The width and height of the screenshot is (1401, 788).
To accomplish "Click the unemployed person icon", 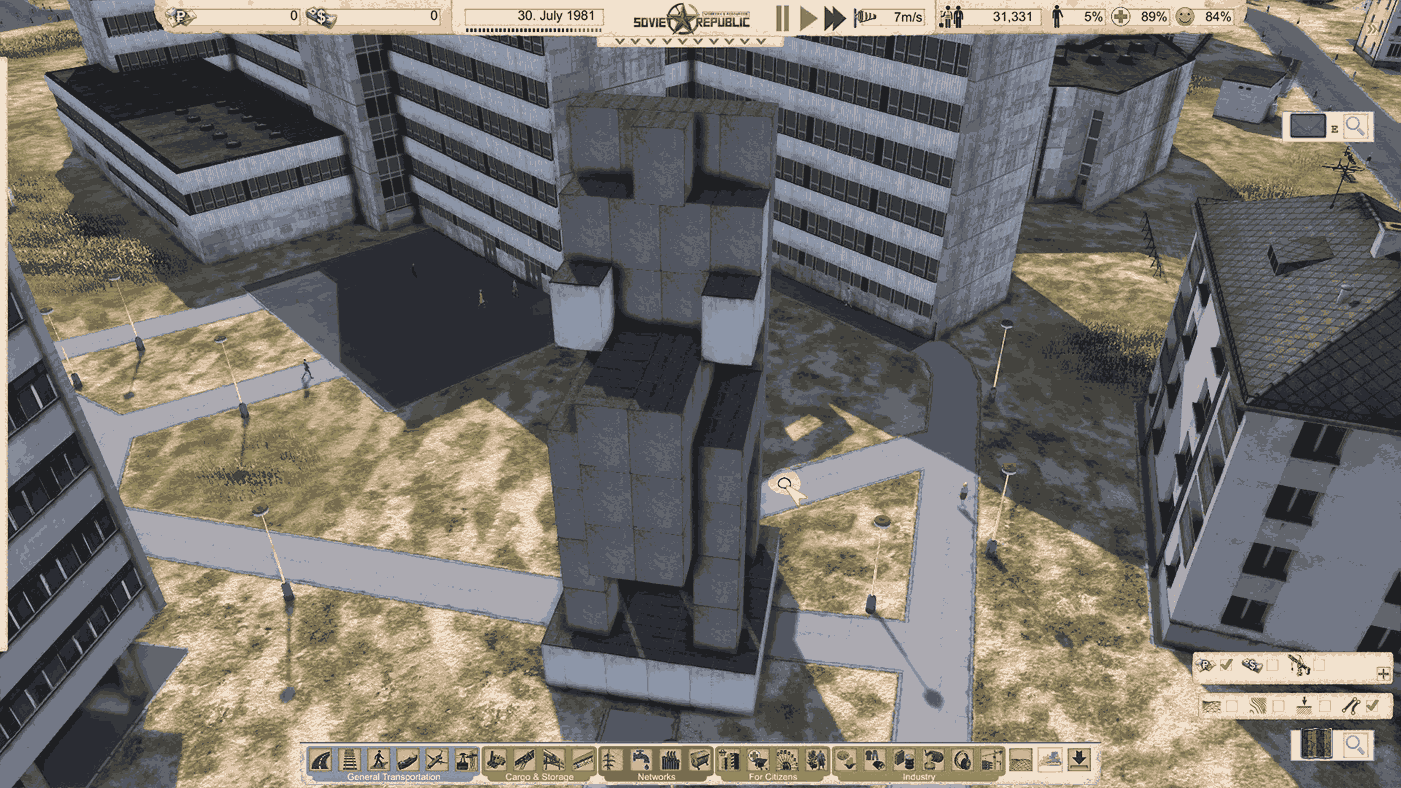I will (1058, 17).
